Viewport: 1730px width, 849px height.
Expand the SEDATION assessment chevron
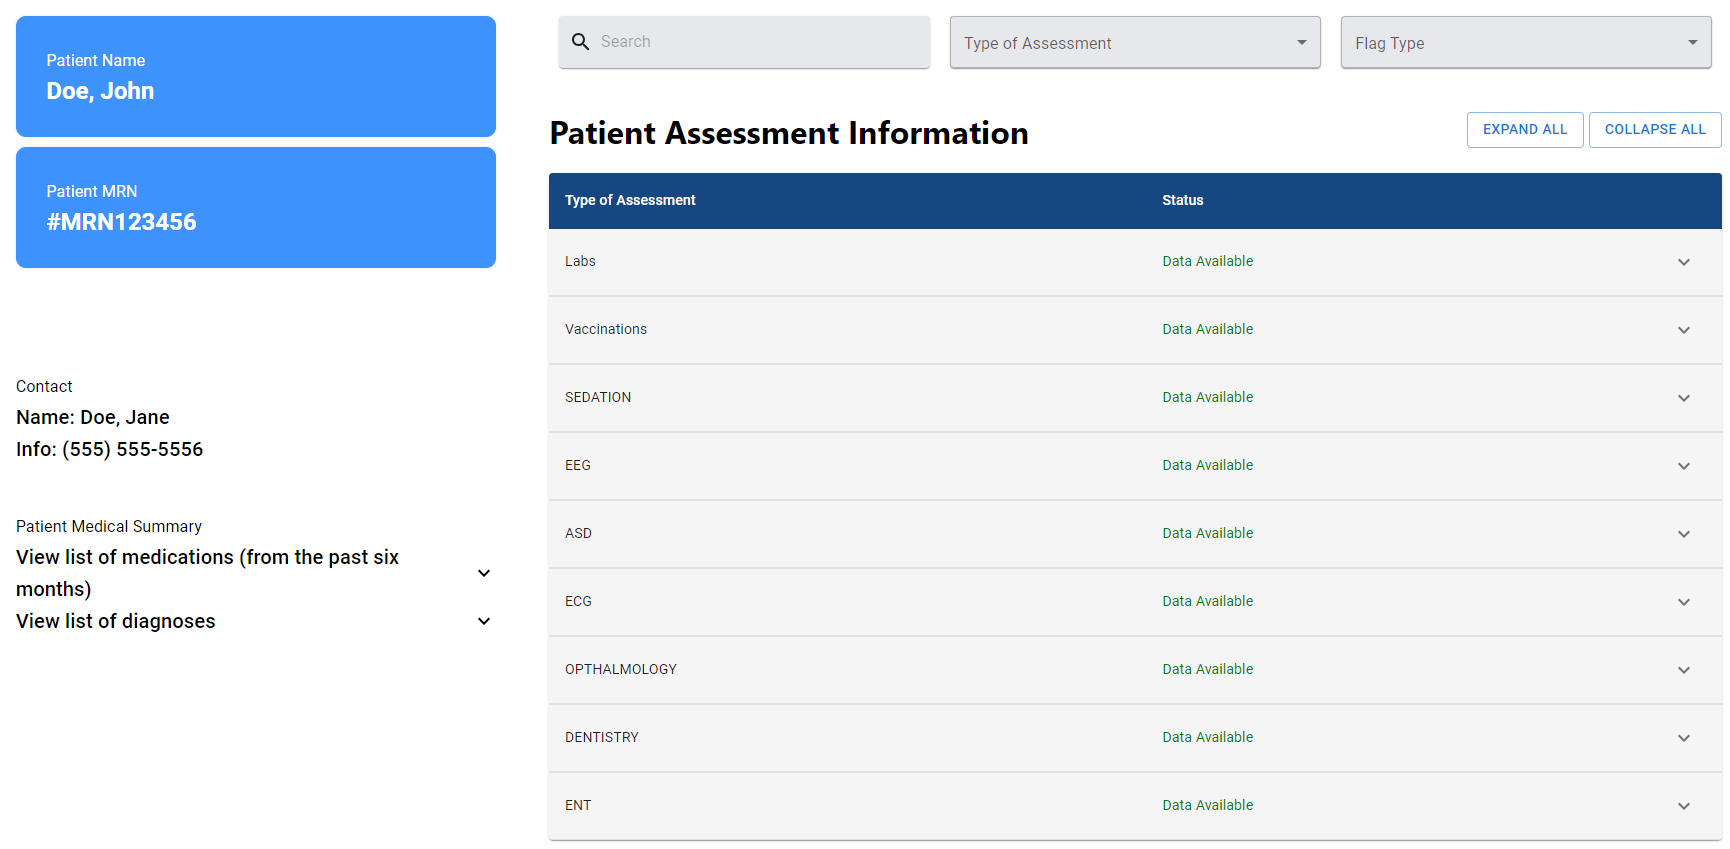pyautogui.click(x=1683, y=398)
